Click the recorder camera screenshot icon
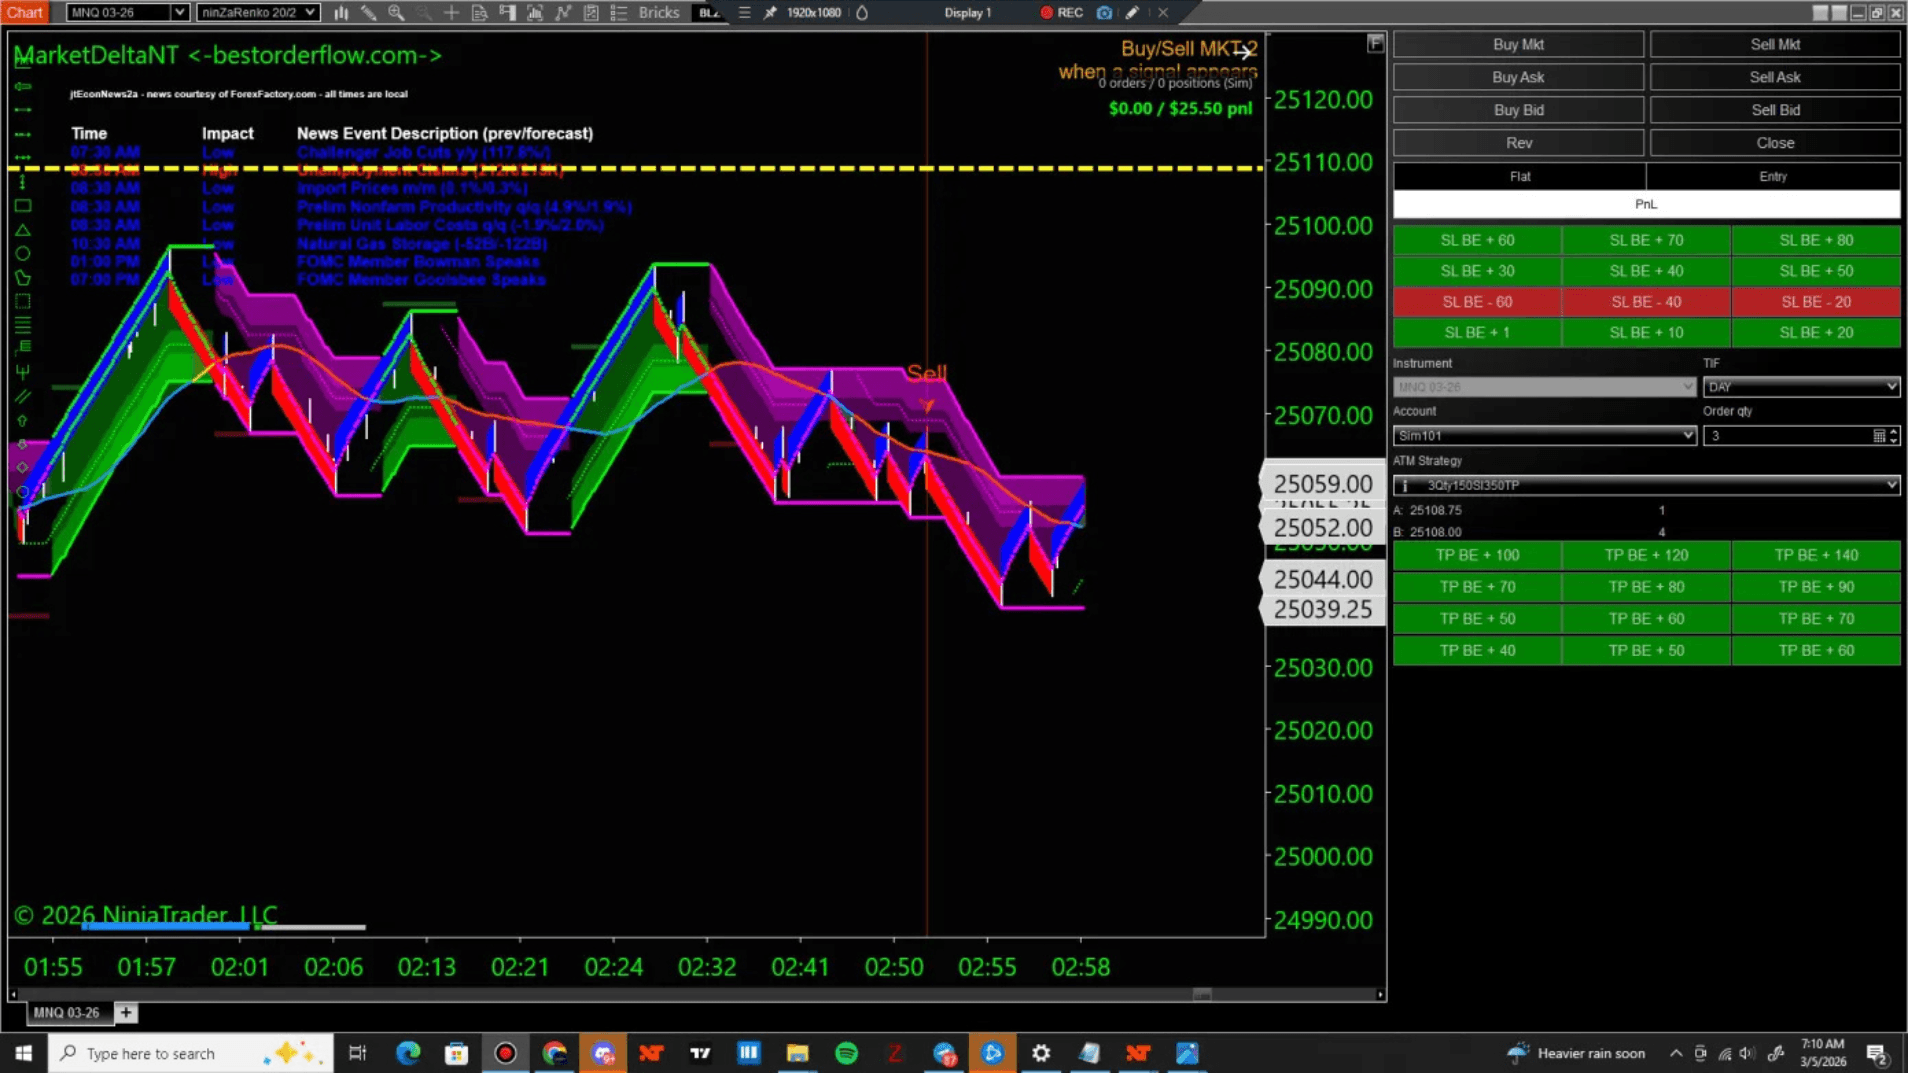The image size is (1909, 1073). tap(1104, 13)
